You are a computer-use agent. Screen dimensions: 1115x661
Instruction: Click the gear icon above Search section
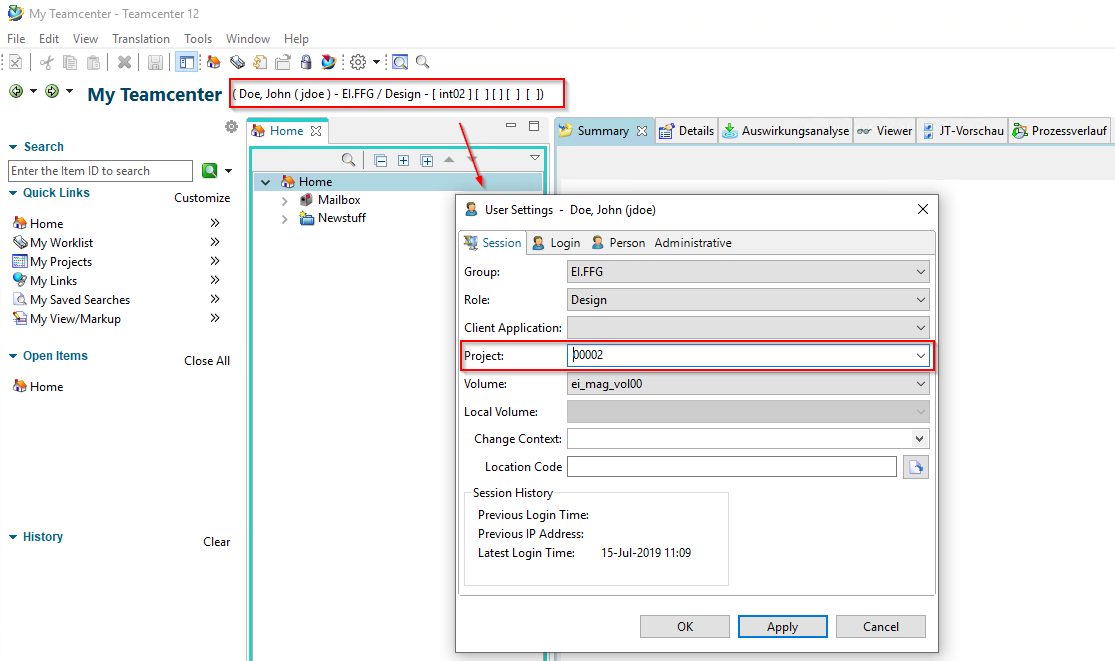tap(231, 127)
